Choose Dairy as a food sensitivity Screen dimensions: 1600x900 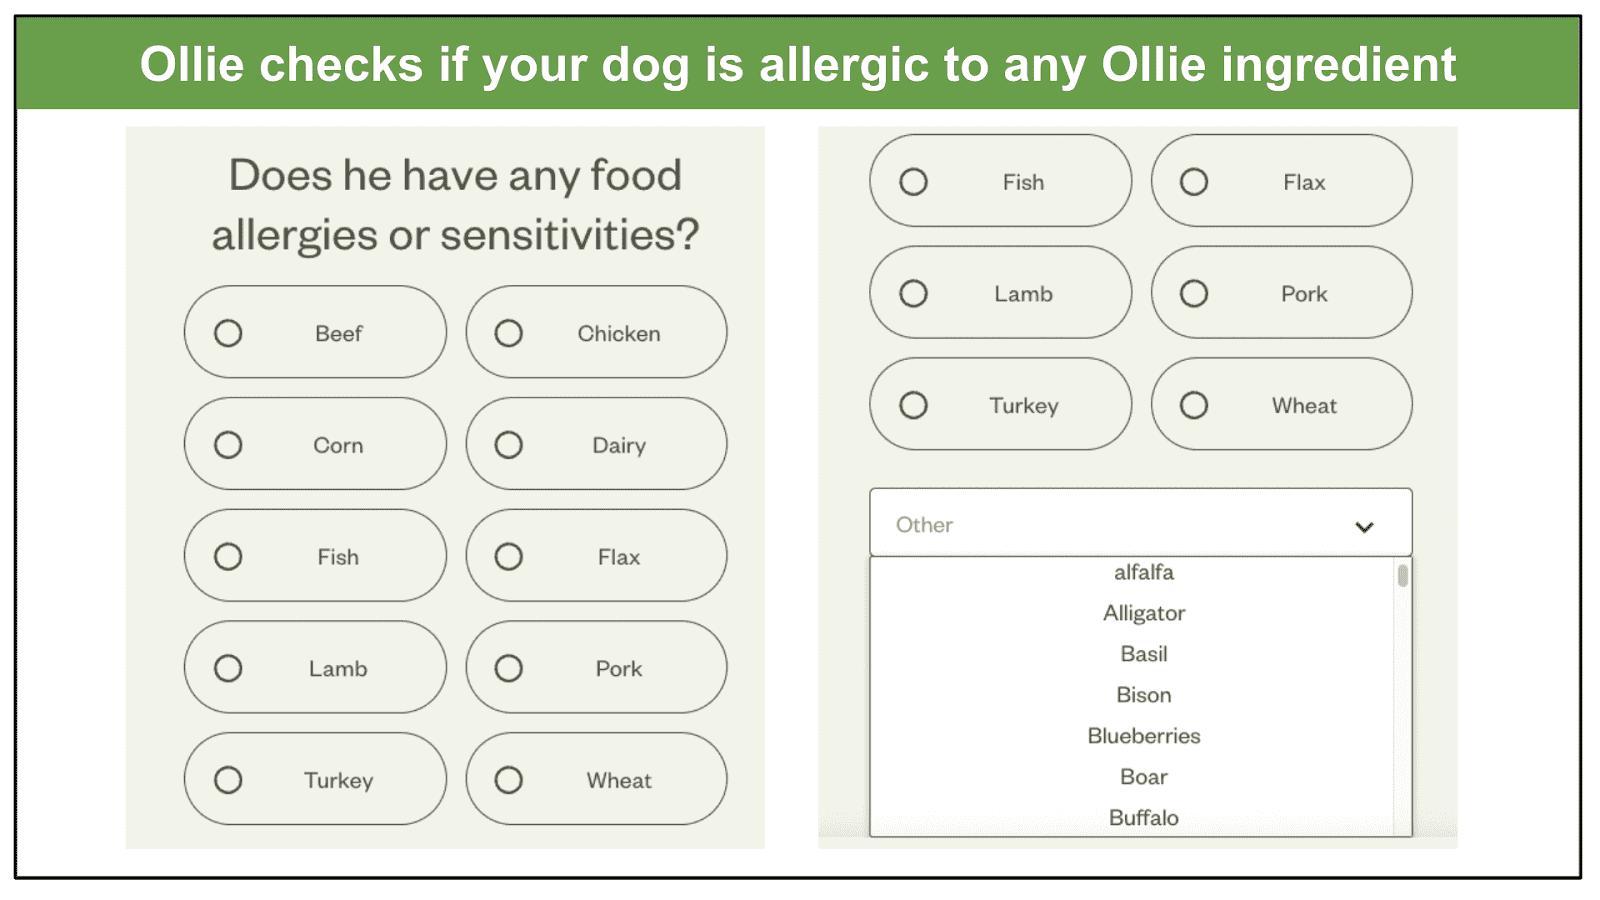pyautogui.click(x=596, y=444)
